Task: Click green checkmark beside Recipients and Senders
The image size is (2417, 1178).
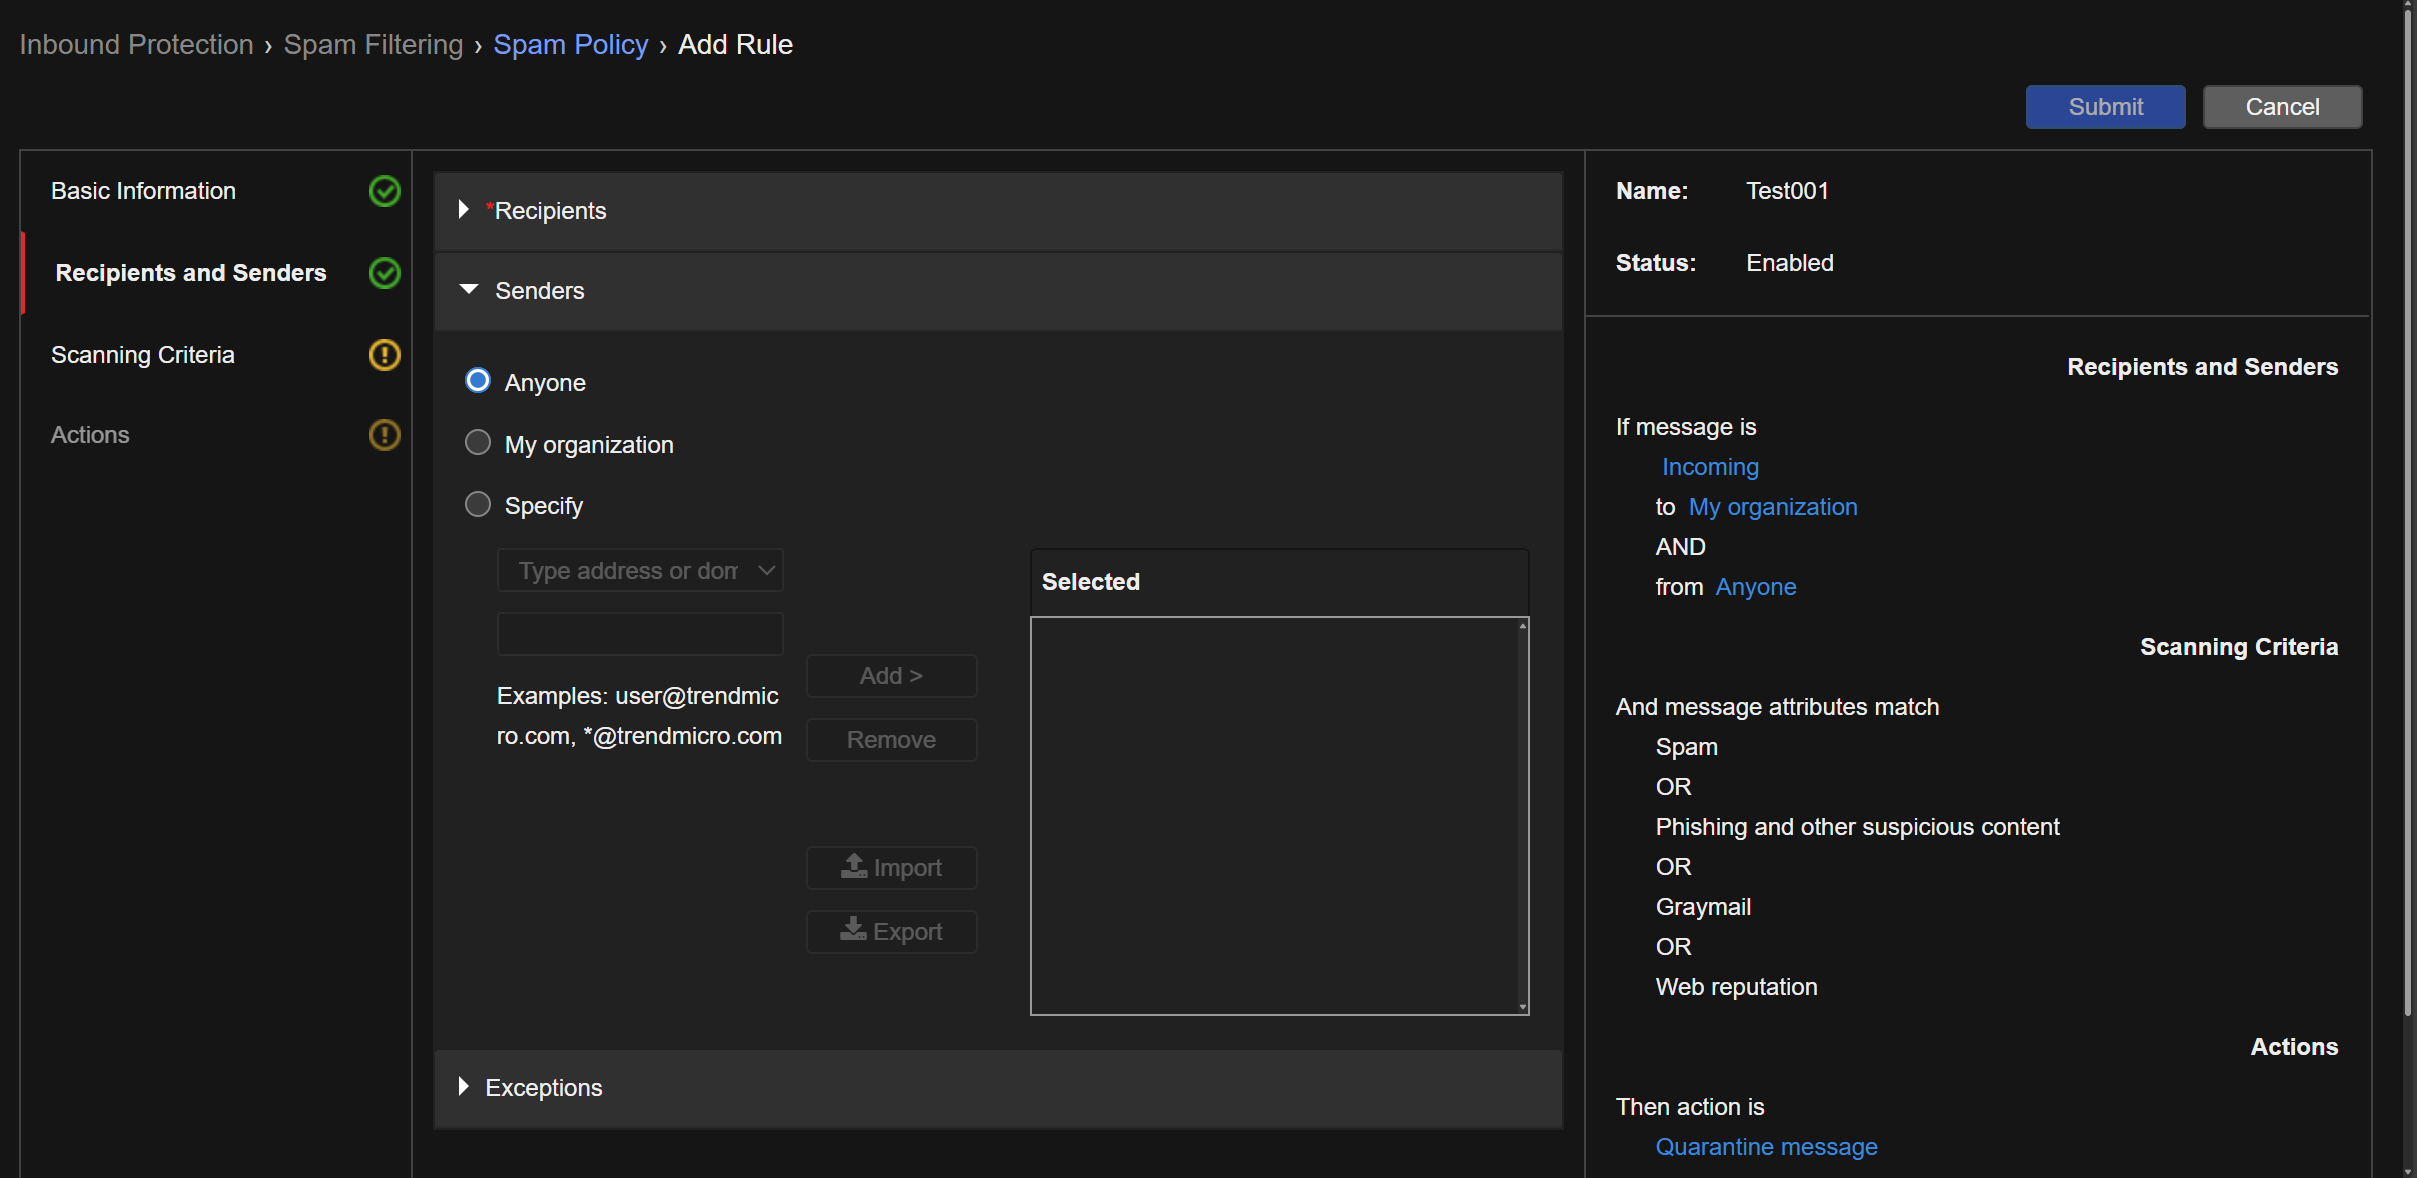Action: [x=384, y=273]
